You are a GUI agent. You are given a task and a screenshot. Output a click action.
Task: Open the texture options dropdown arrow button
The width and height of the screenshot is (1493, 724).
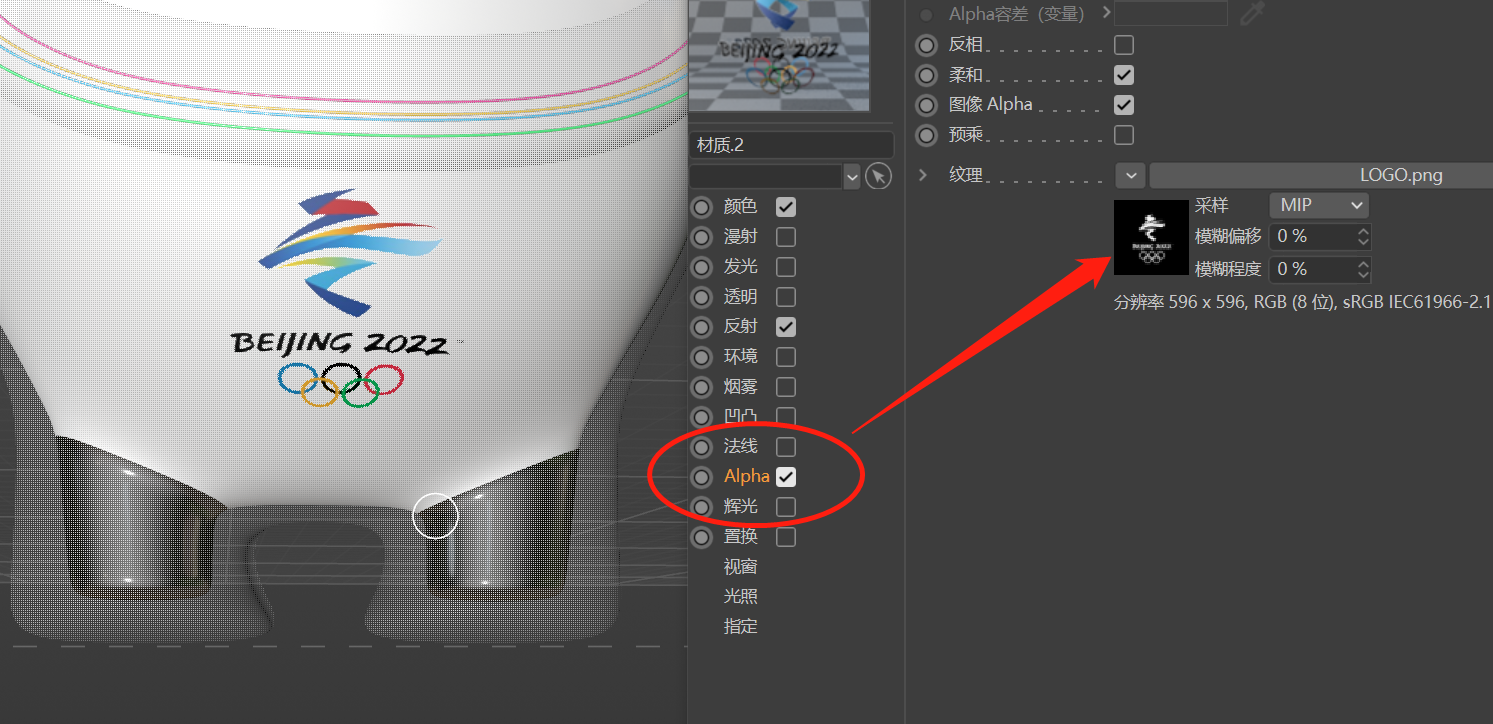tap(1130, 175)
